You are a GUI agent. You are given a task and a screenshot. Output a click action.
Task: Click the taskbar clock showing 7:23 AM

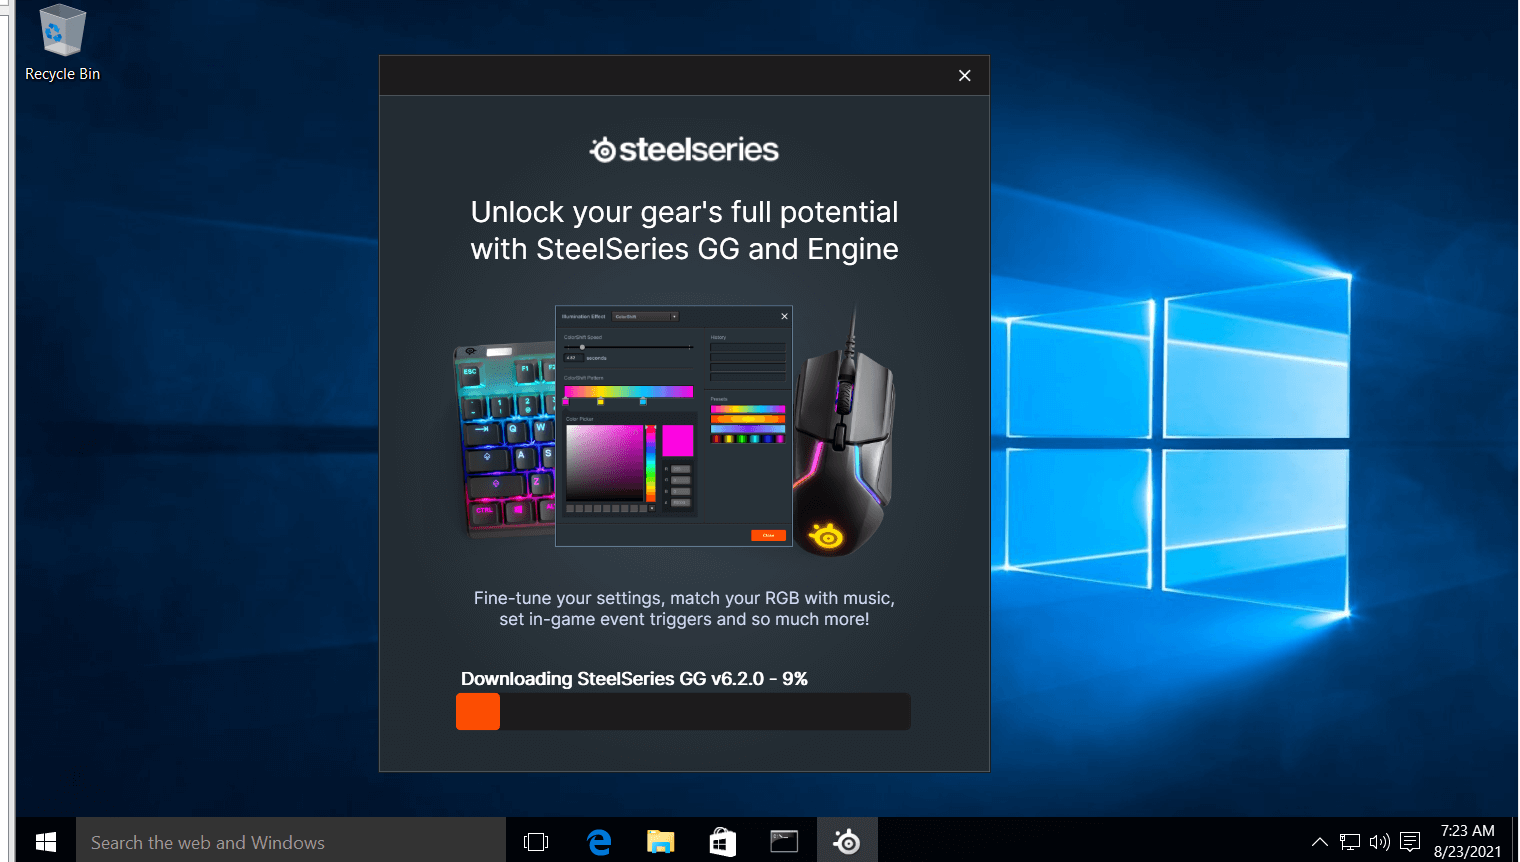click(1467, 841)
